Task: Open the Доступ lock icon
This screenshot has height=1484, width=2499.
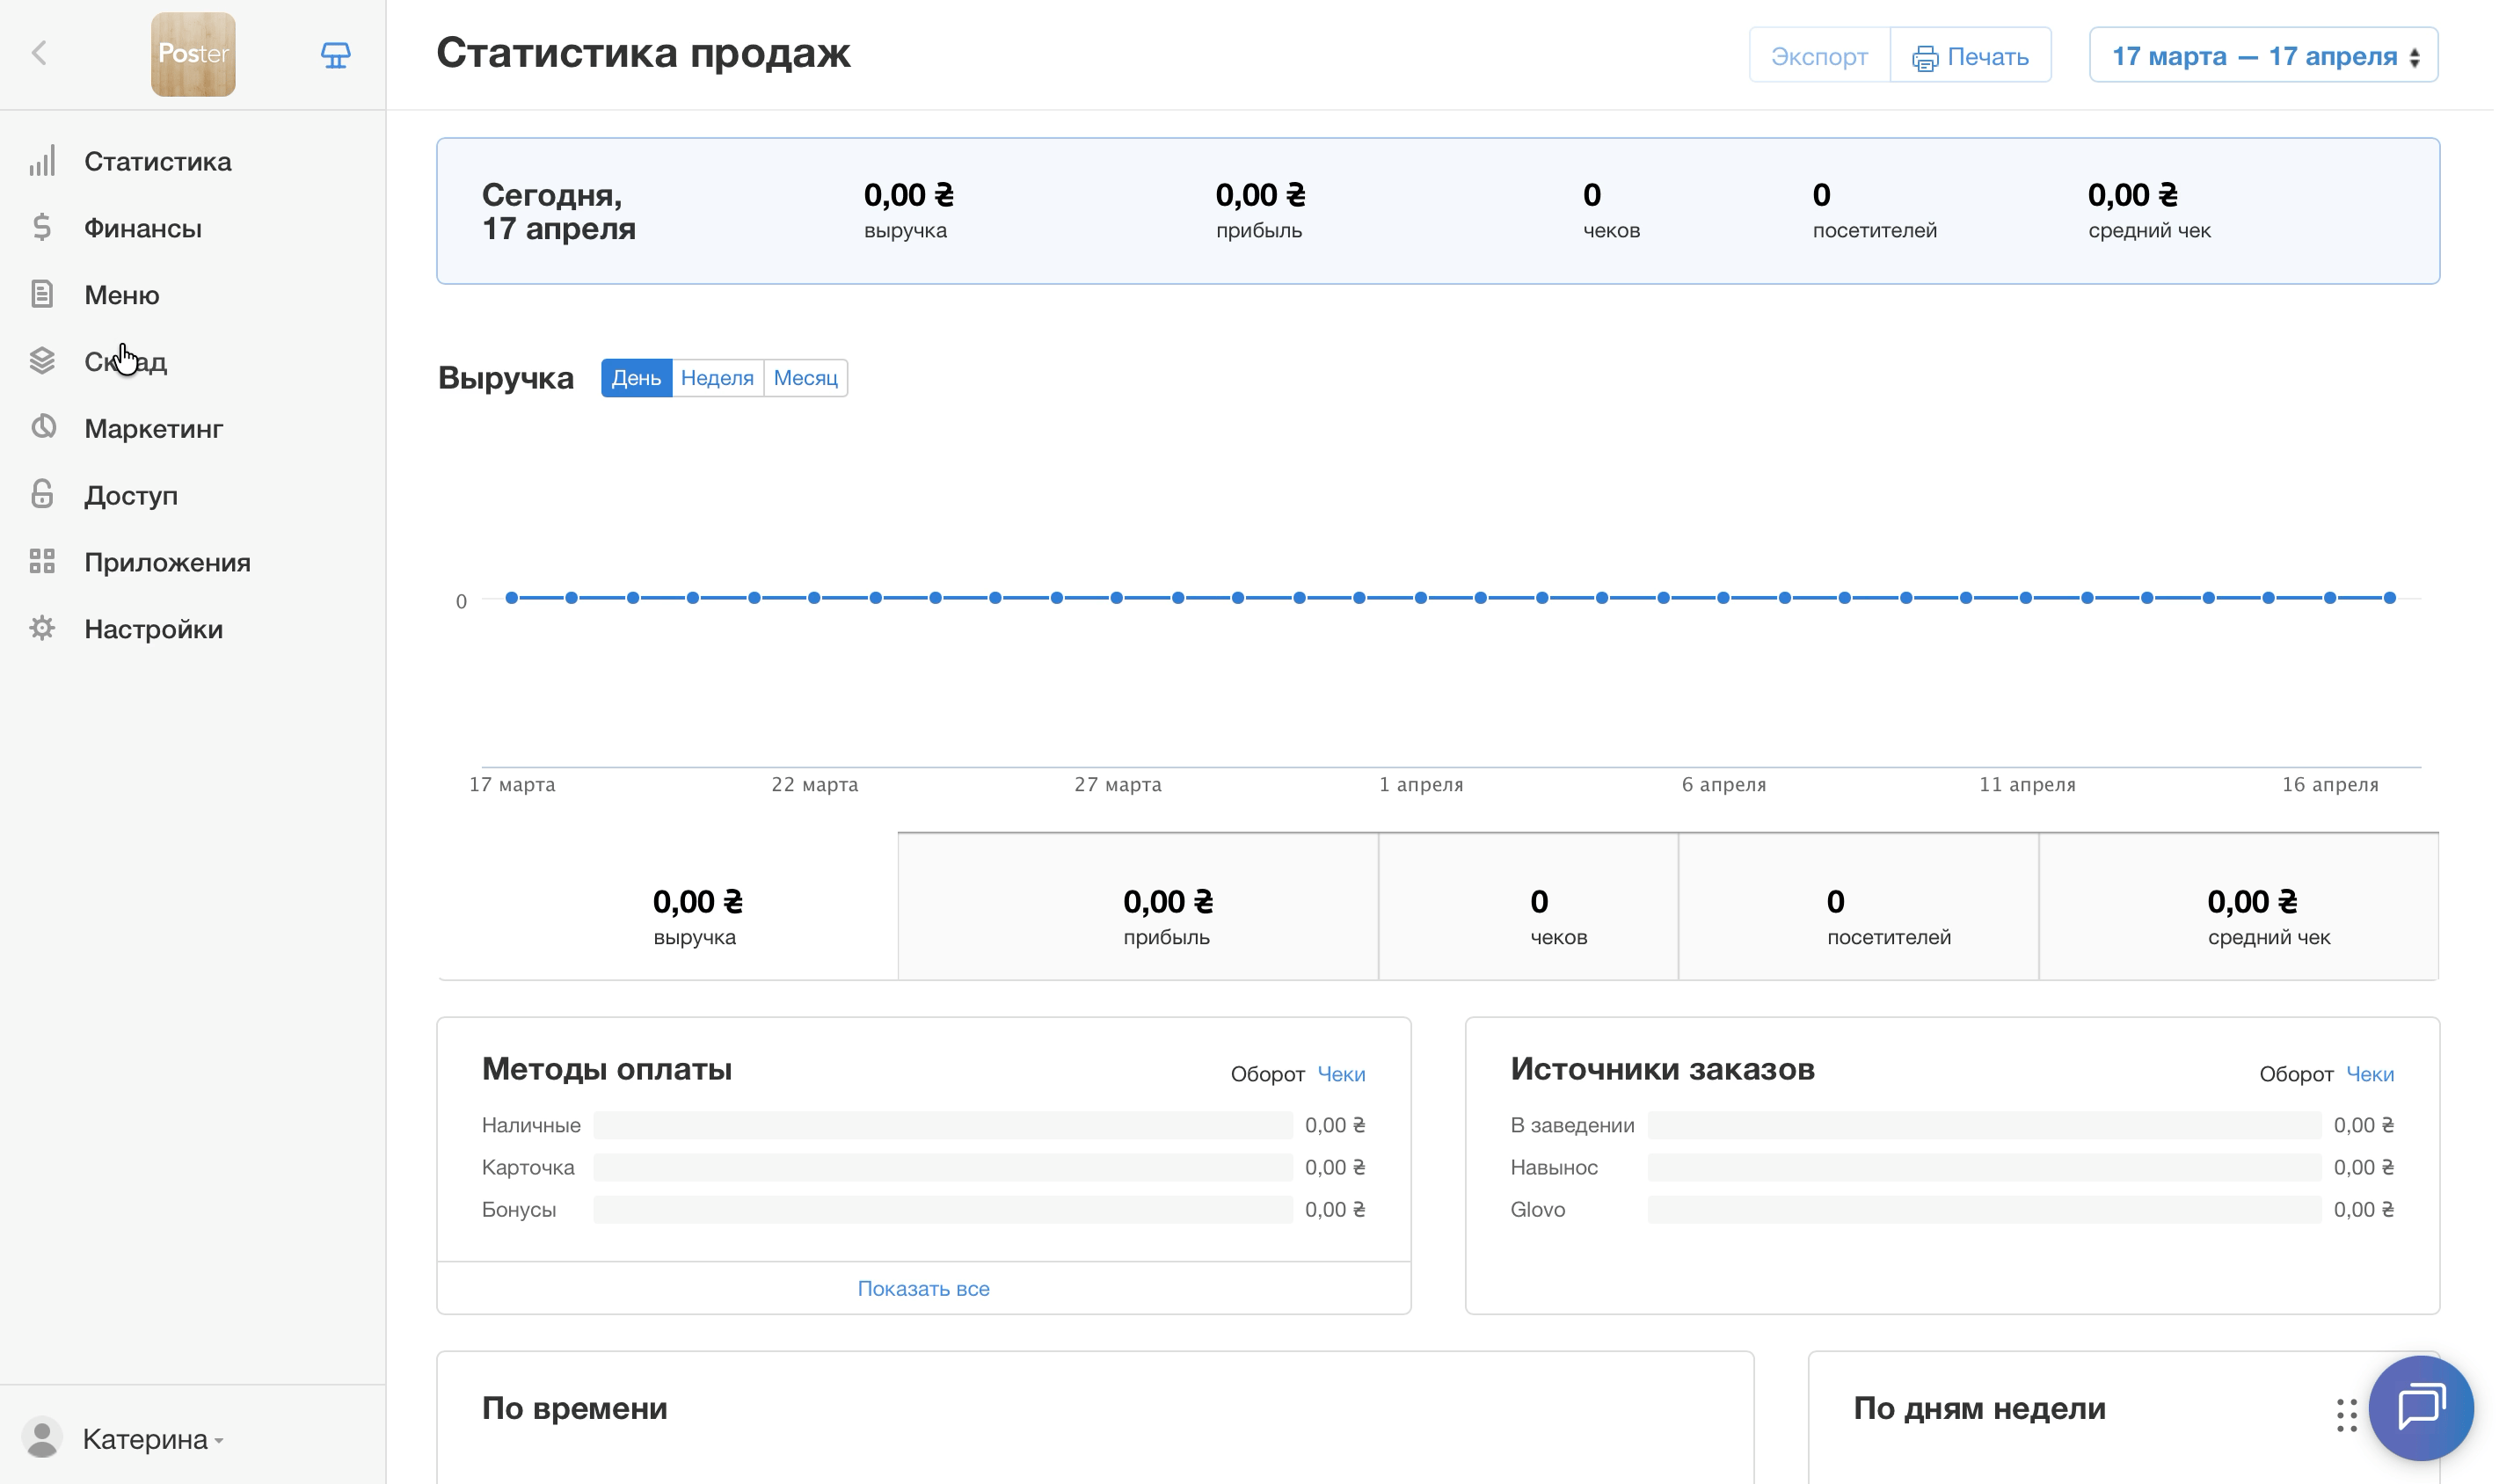Action: click(42, 494)
